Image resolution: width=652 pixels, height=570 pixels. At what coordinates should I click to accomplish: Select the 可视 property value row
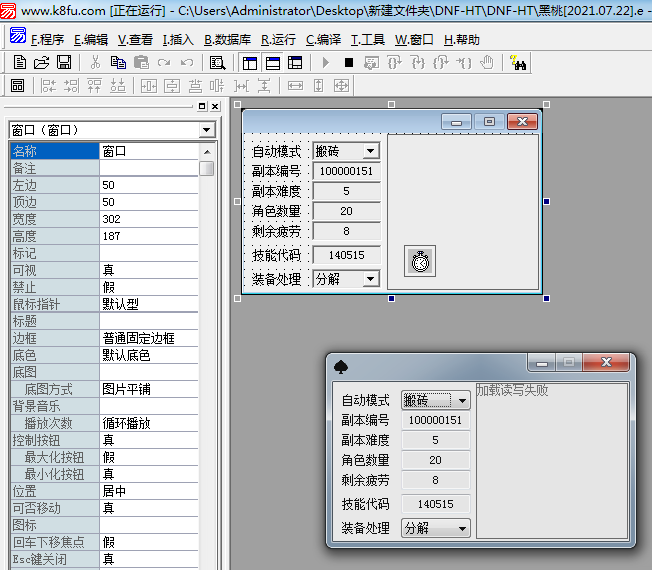coord(155,271)
